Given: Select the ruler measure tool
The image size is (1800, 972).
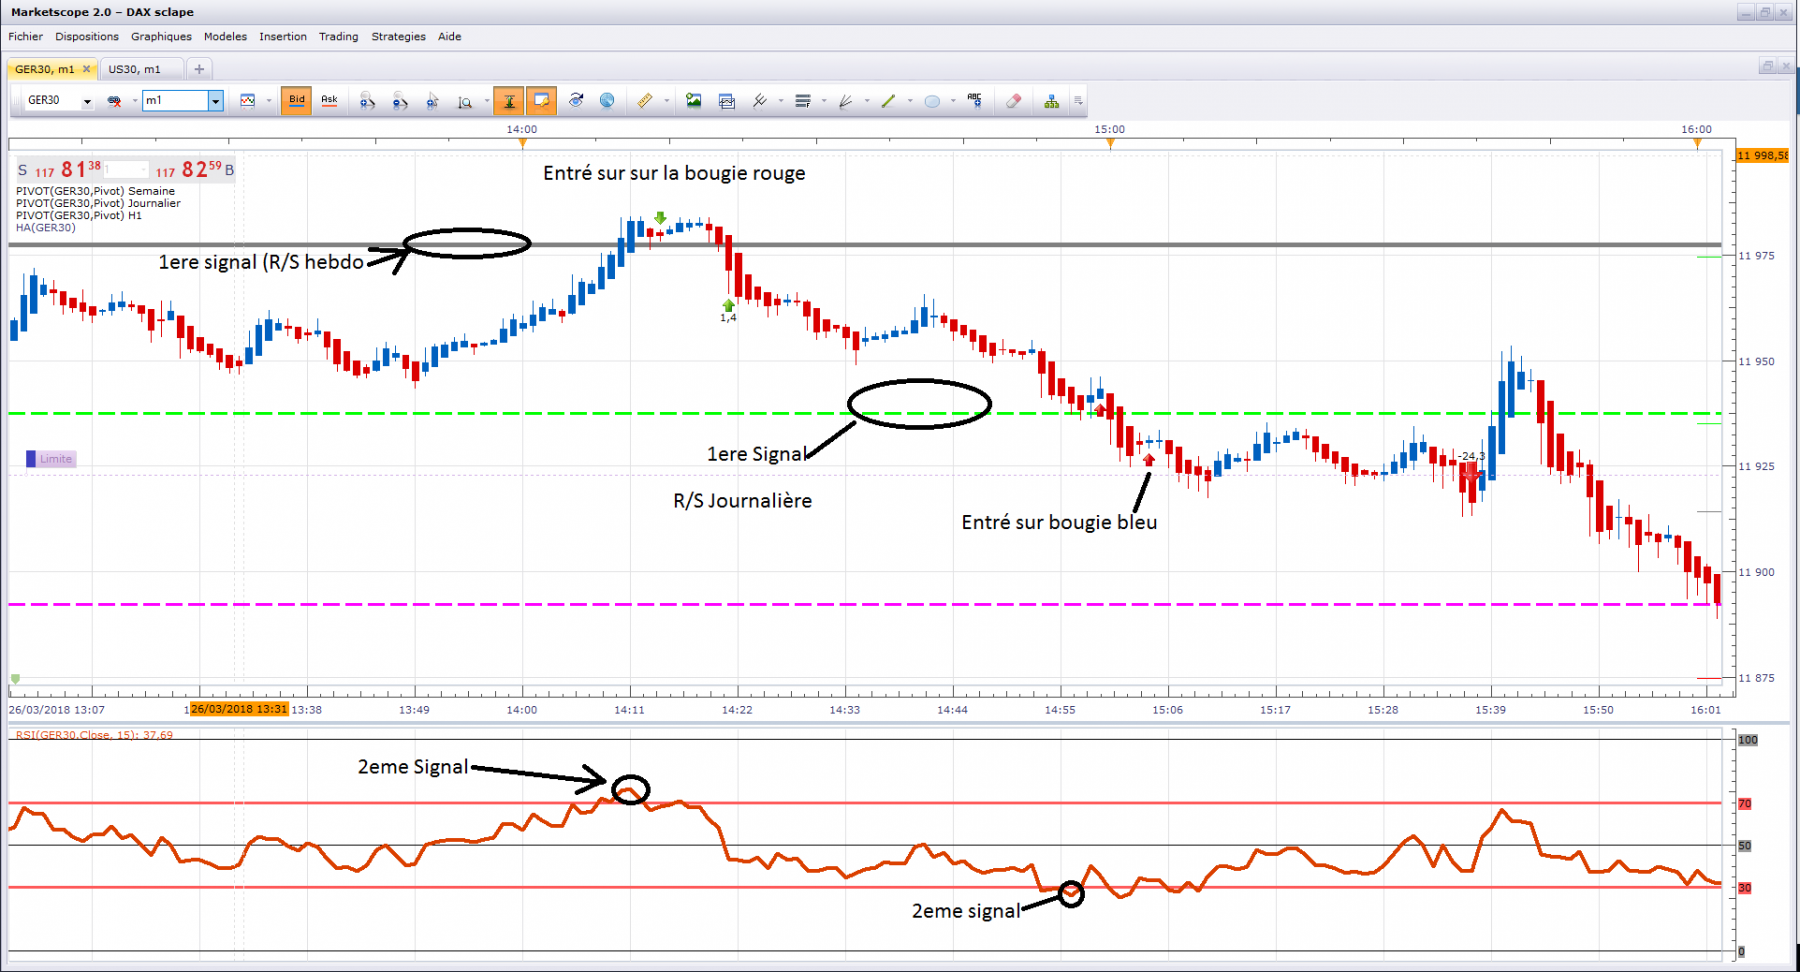Looking at the screenshot, I should [x=645, y=101].
